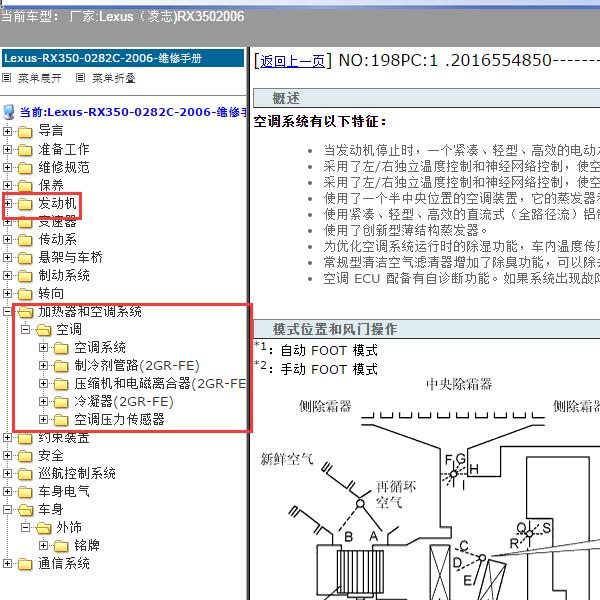This screenshot has height=600, width=600.
Task: Collapse the 加热器和空调系统 tree node
Action: [7, 311]
